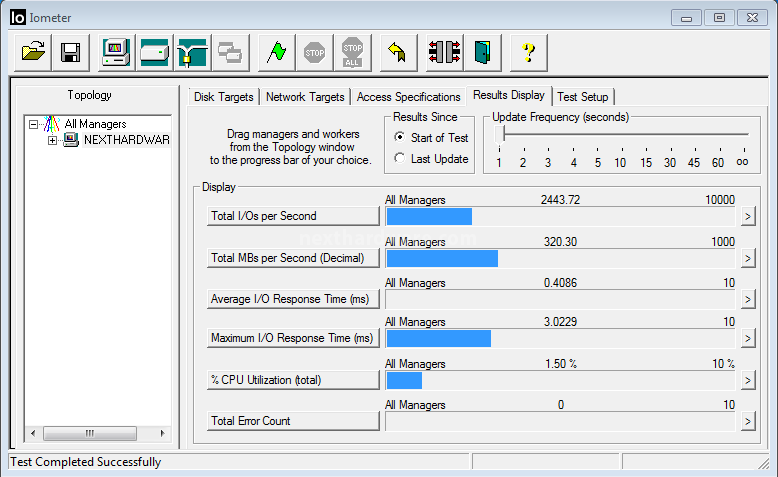778x477 pixels.
Task: Start tests with the green flag
Action: tap(276, 53)
